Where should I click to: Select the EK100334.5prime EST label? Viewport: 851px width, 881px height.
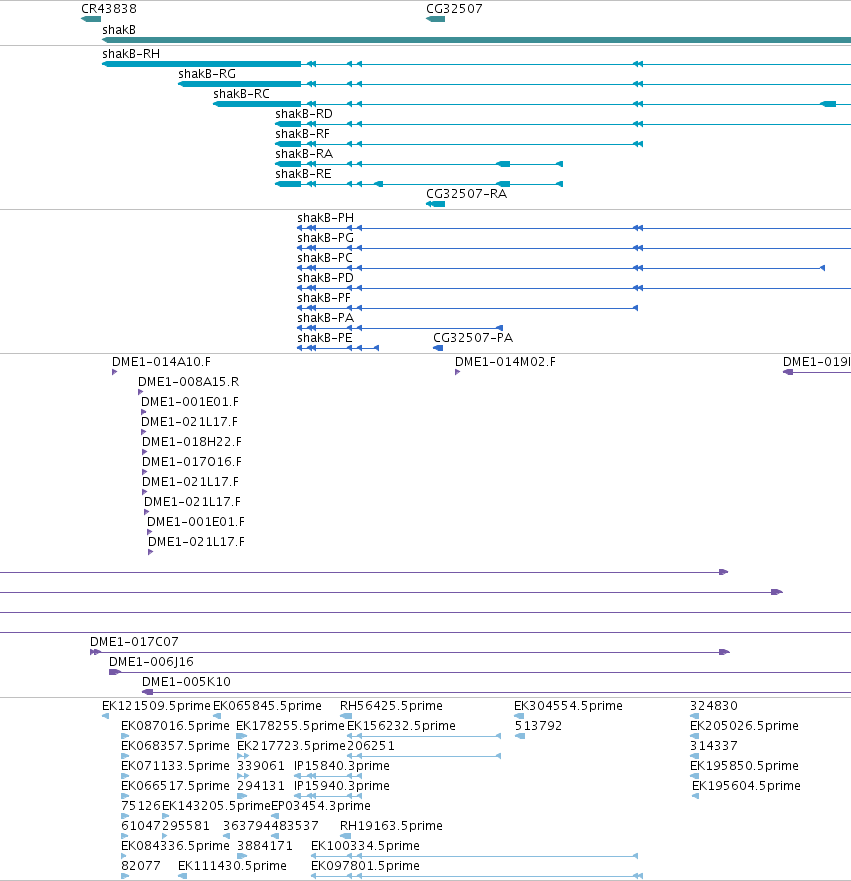coord(365,846)
